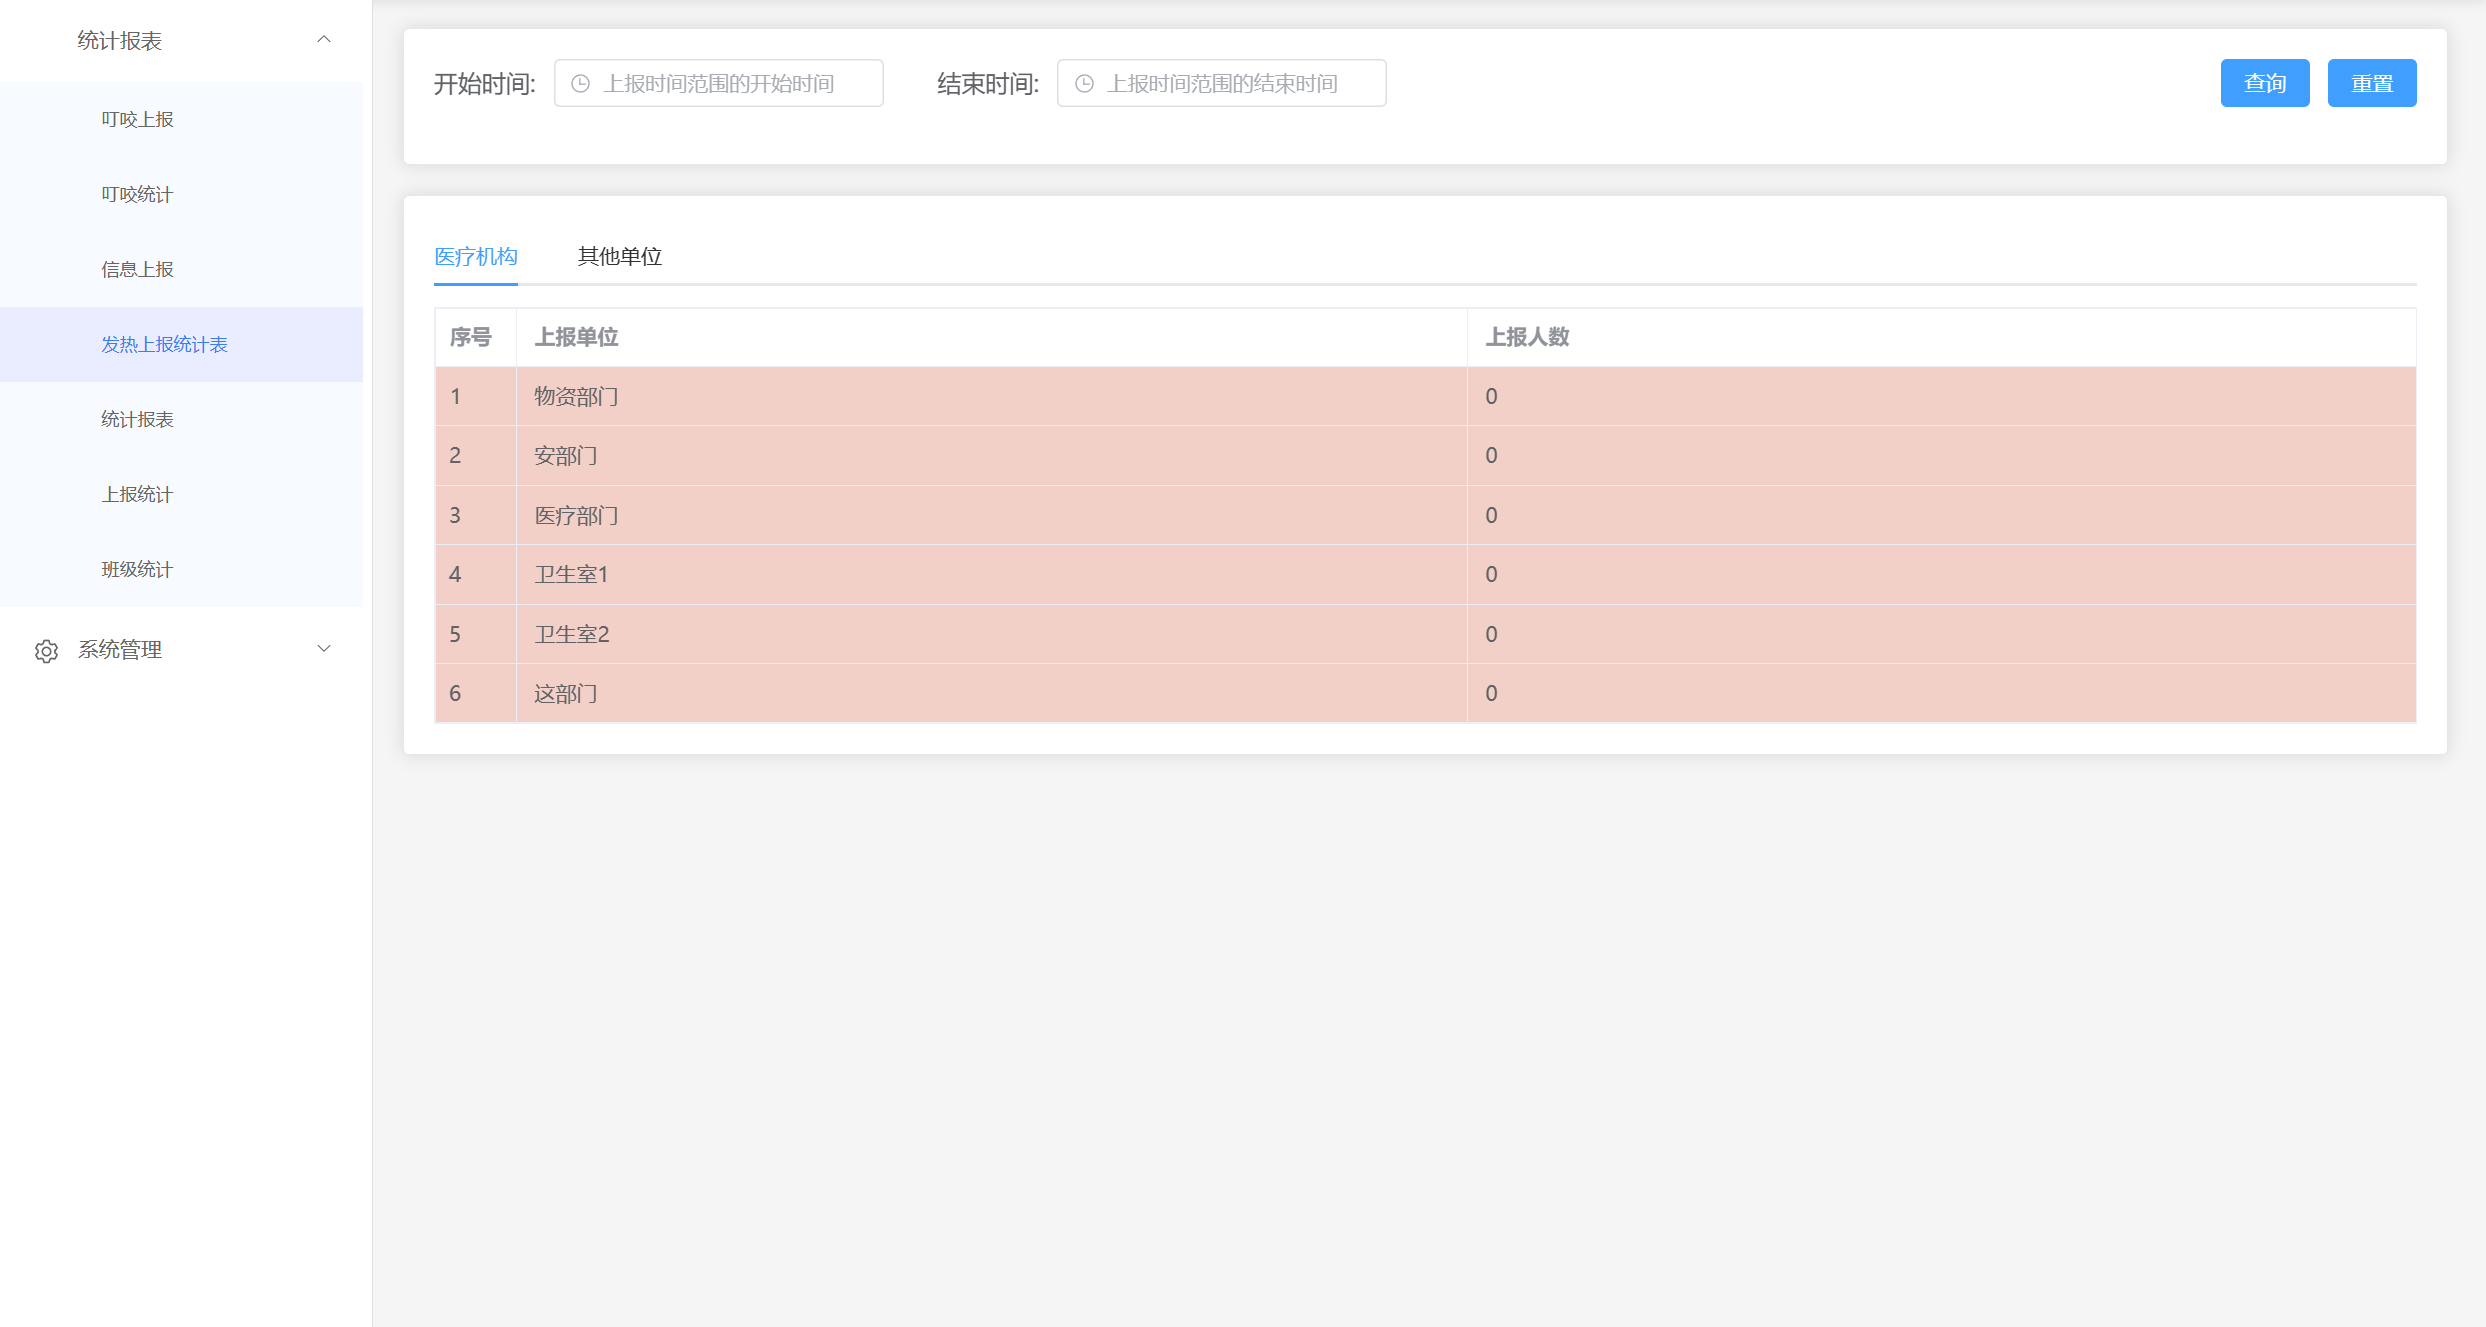Viewport: 2486px width, 1327px height.
Task: Select 发热上报统计表 in the sidebar
Action: point(181,345)
